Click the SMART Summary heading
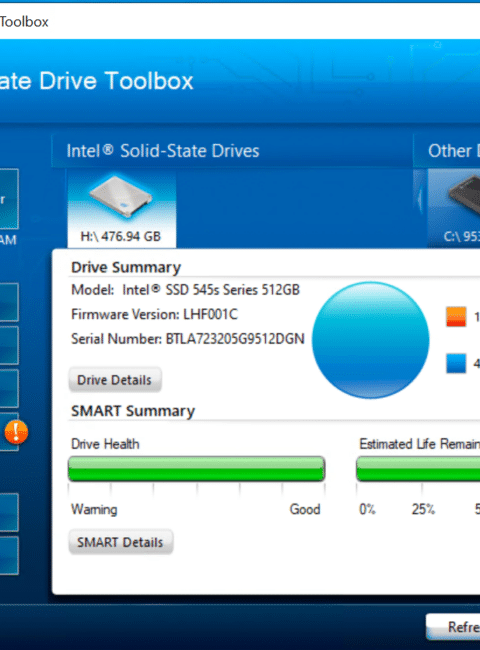The height and width of the screenshot is (650, 480). (133, 411)
